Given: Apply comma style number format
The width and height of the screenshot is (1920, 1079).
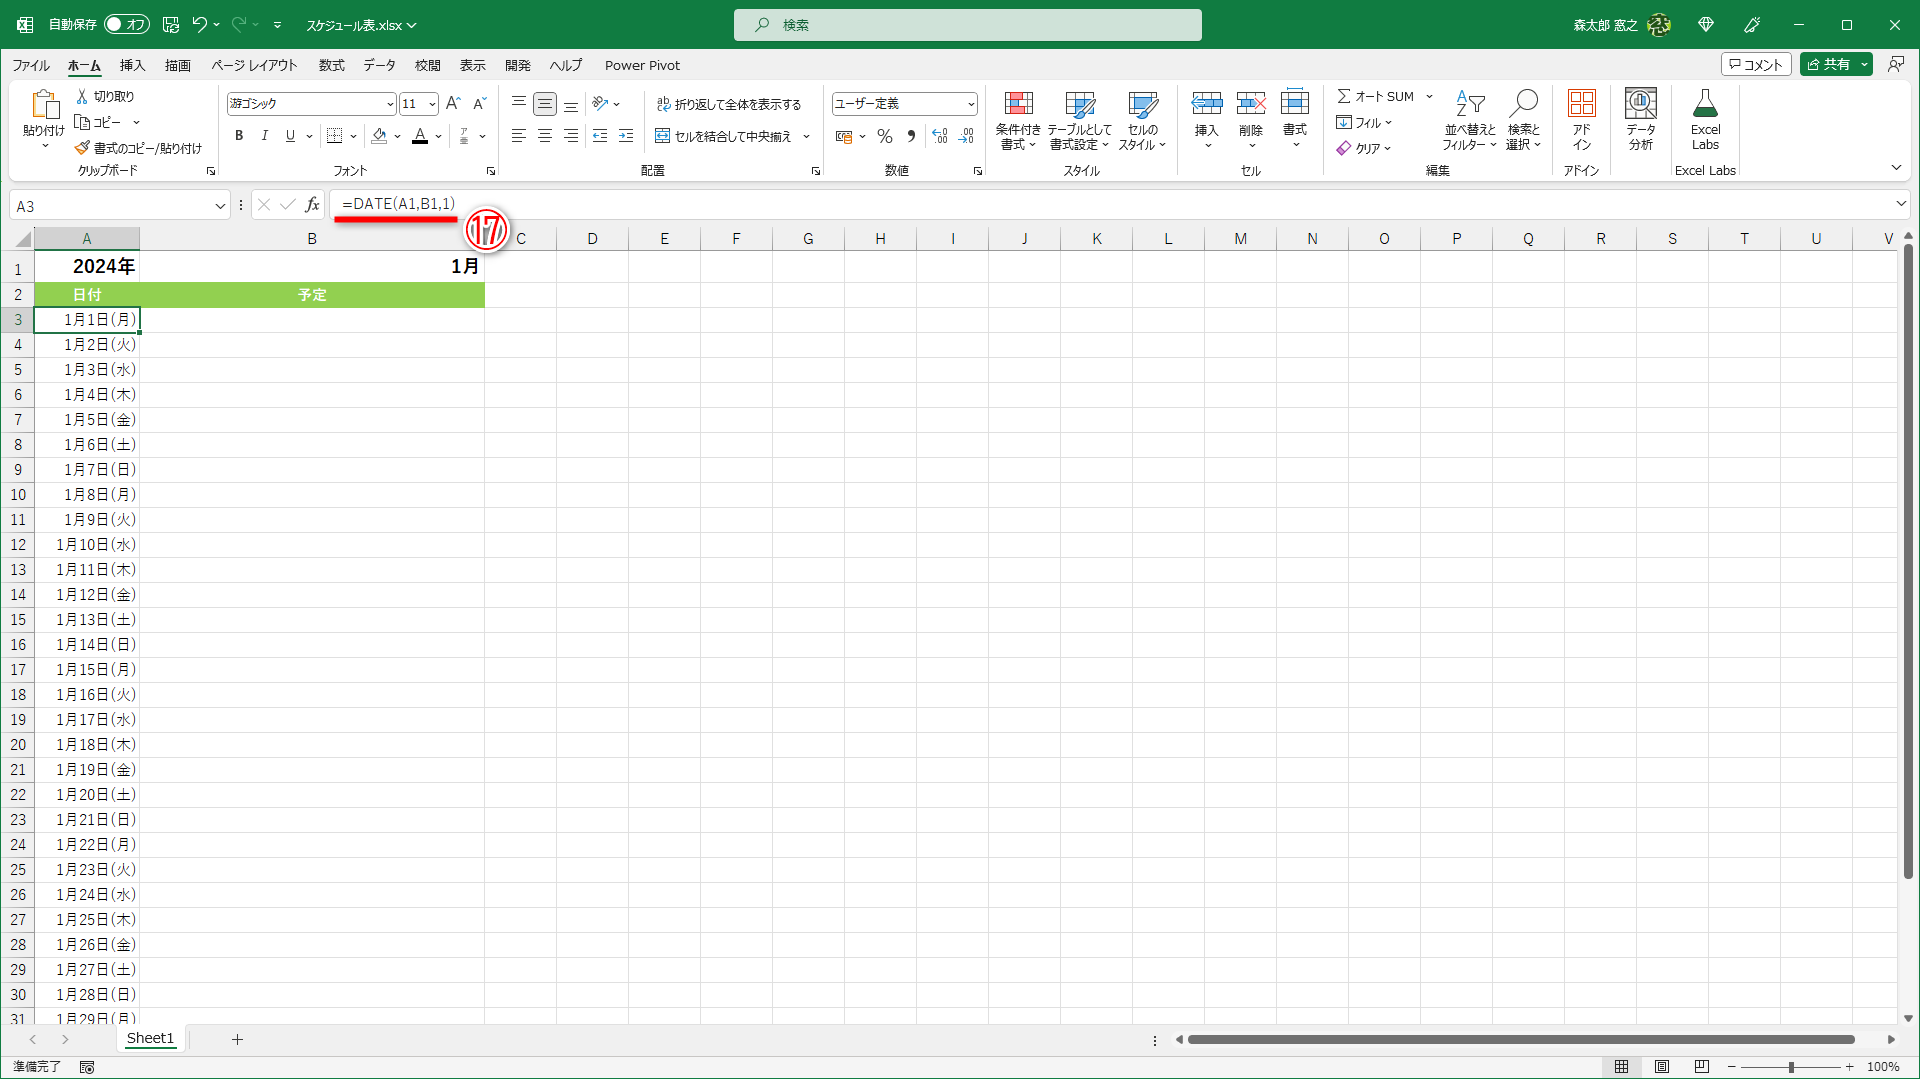Looking at the screenshot, I should 911,136.
